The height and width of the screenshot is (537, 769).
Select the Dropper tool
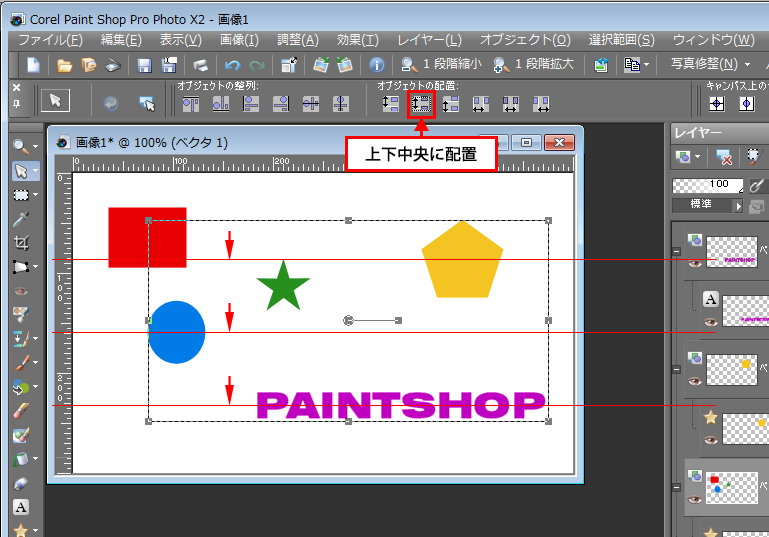click(x=21, y=219)
